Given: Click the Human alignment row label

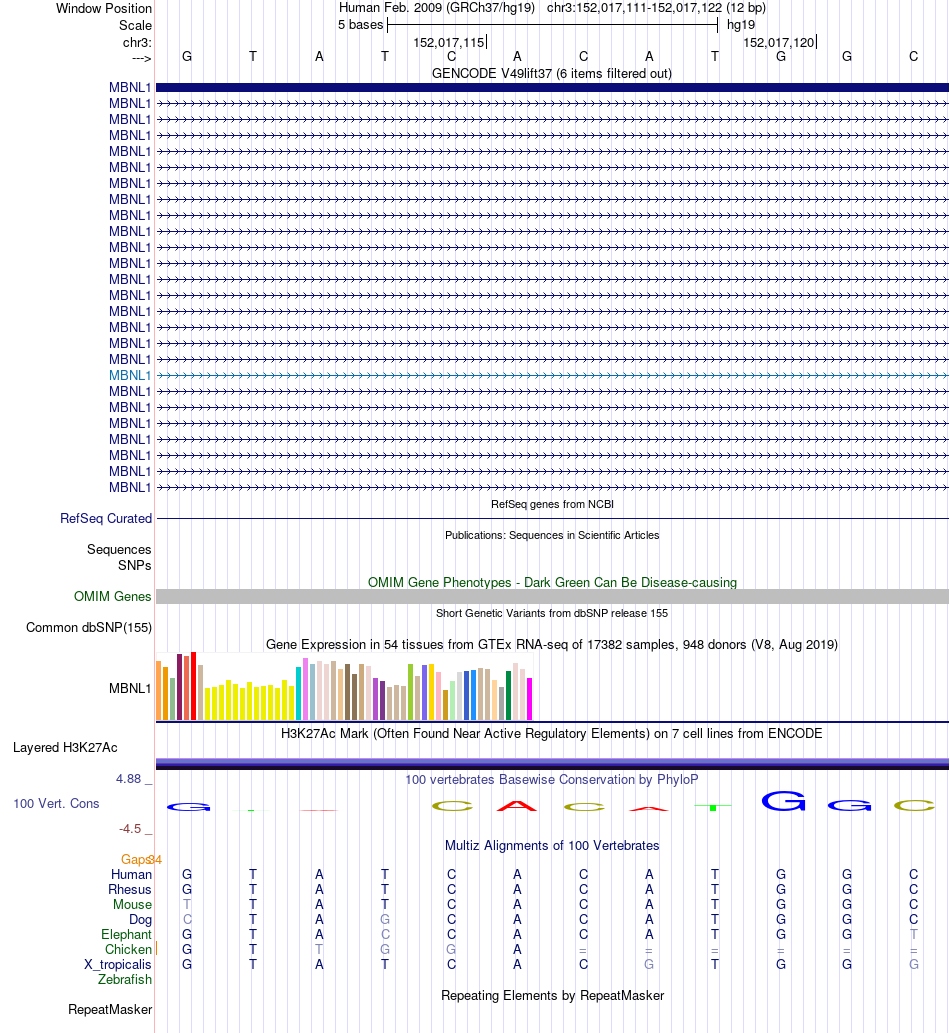Looking at the screenshot, I should [131, 874].
